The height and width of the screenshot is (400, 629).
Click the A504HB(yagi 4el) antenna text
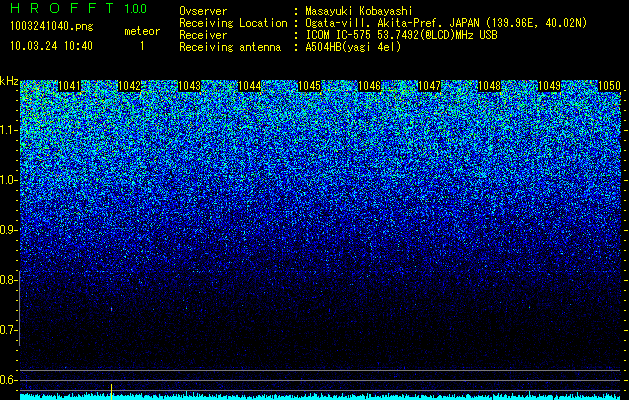353,47
